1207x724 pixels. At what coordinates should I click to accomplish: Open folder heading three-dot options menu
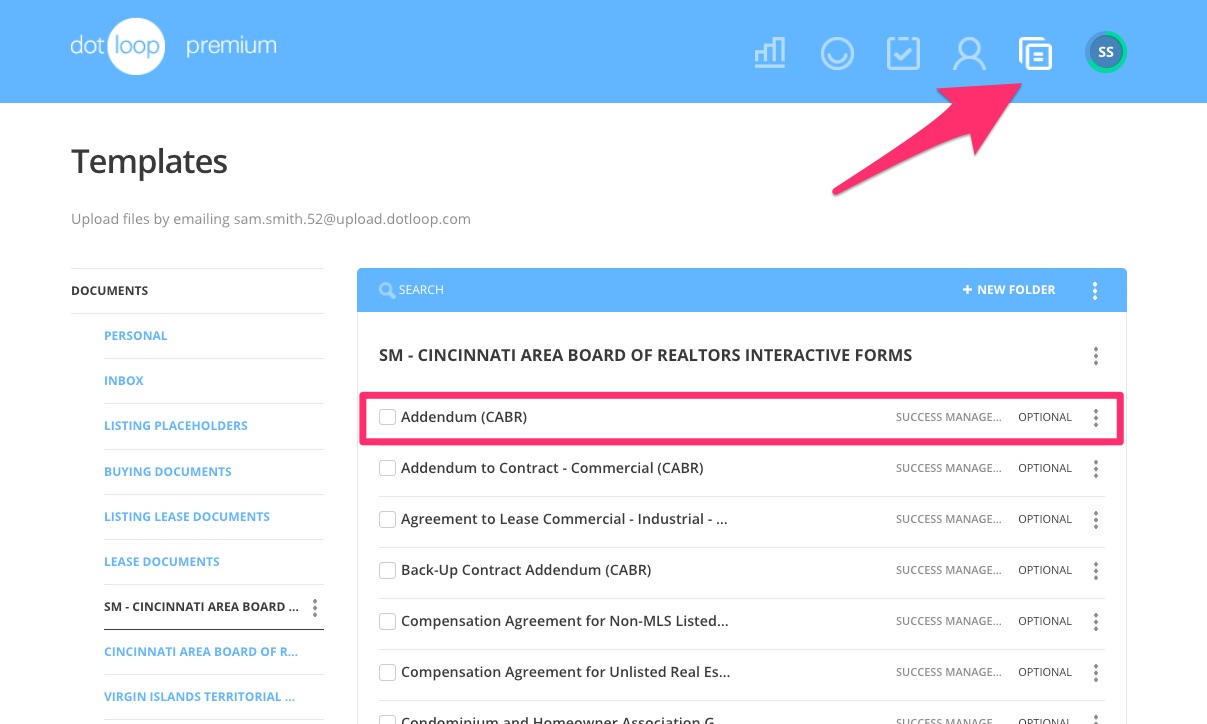[1096, 355]
